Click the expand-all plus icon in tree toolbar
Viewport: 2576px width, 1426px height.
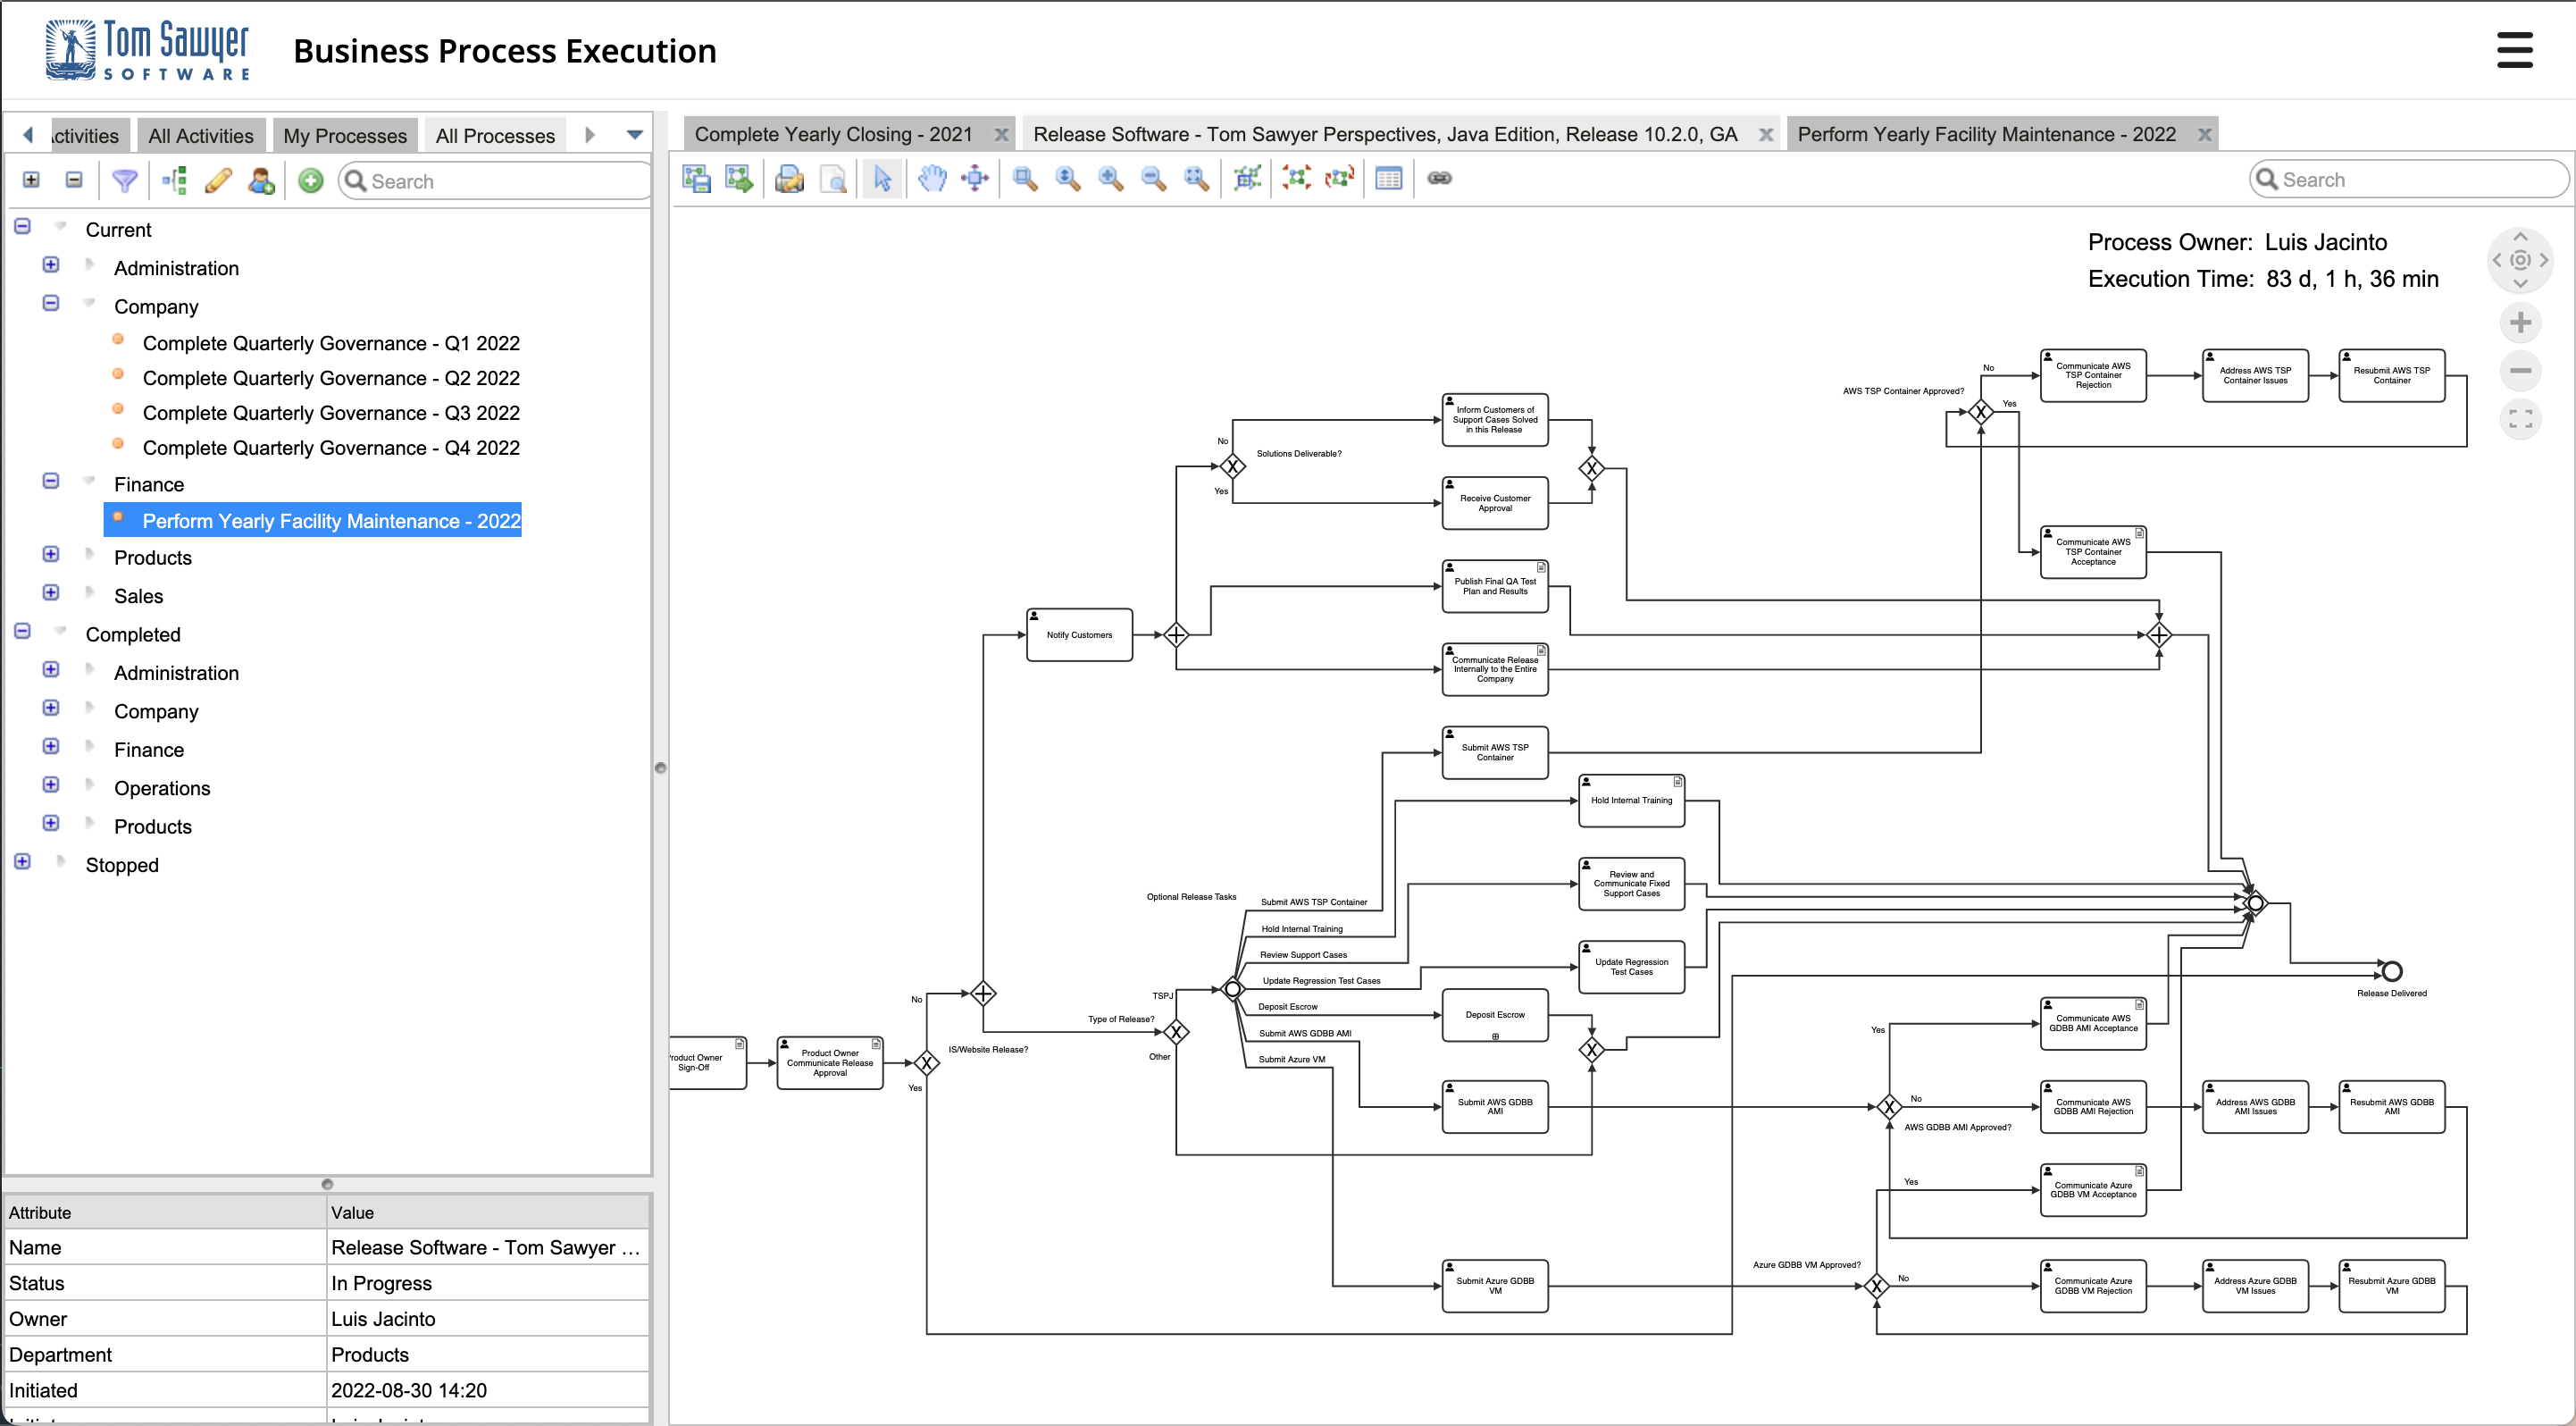click(x=32, y=180)
